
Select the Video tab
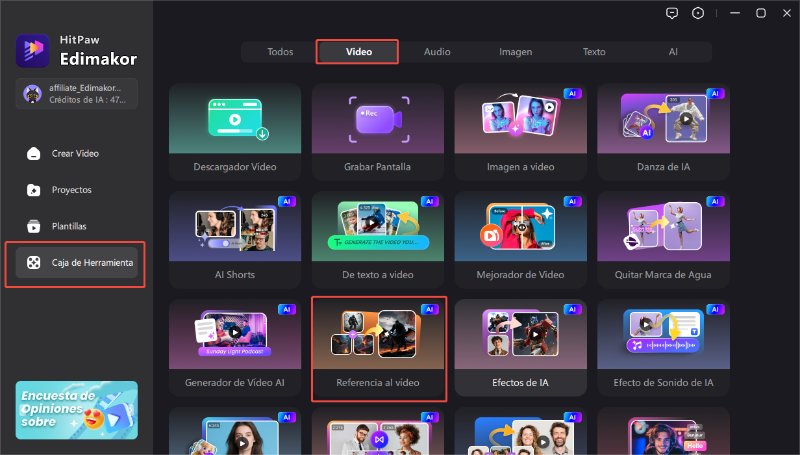point(359,52)
